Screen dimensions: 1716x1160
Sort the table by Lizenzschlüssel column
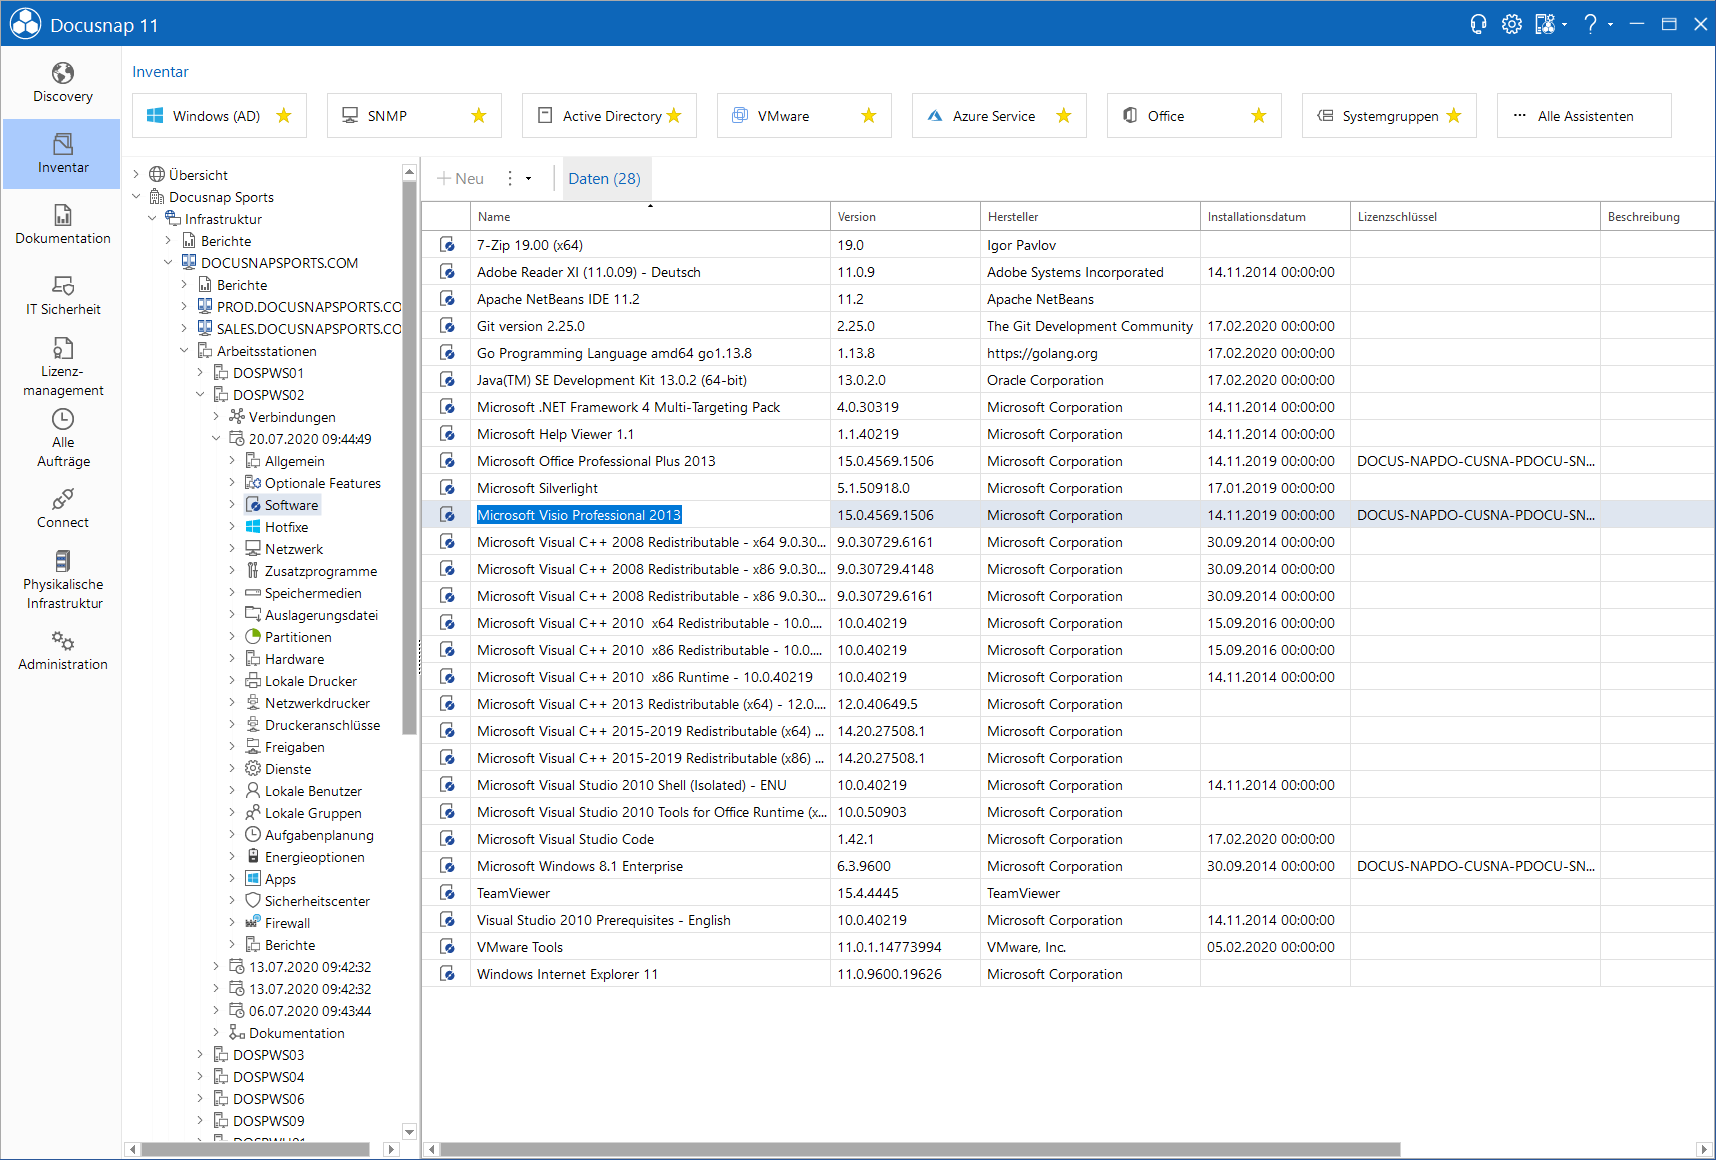1475,217
